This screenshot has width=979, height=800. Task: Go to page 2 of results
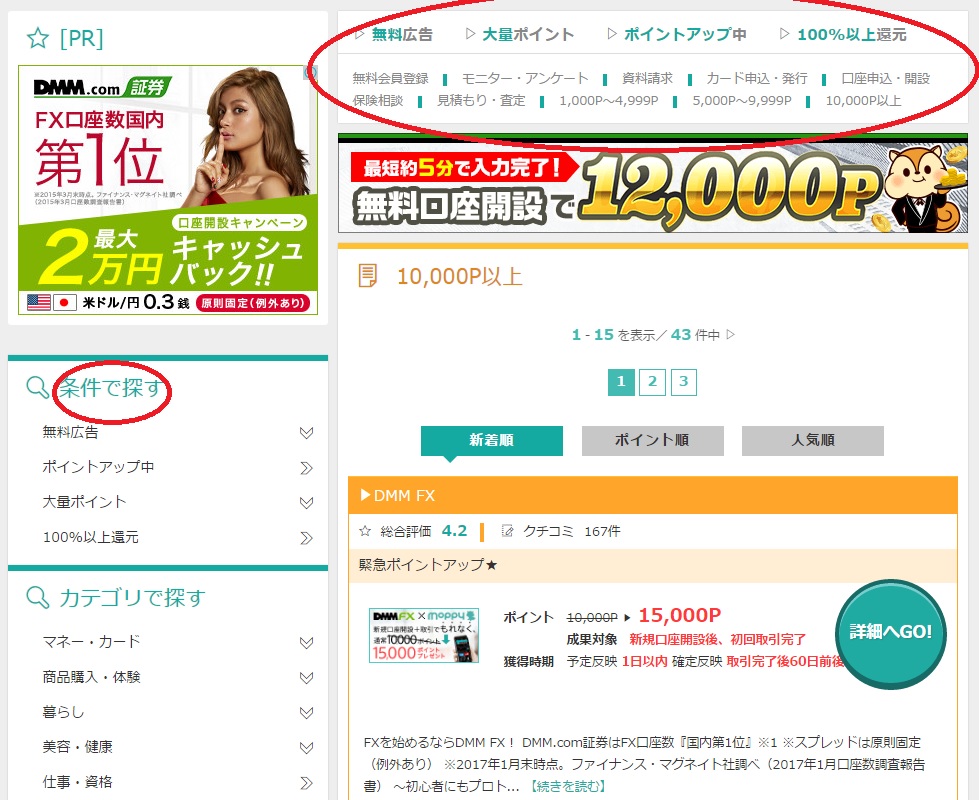(652, 382)
